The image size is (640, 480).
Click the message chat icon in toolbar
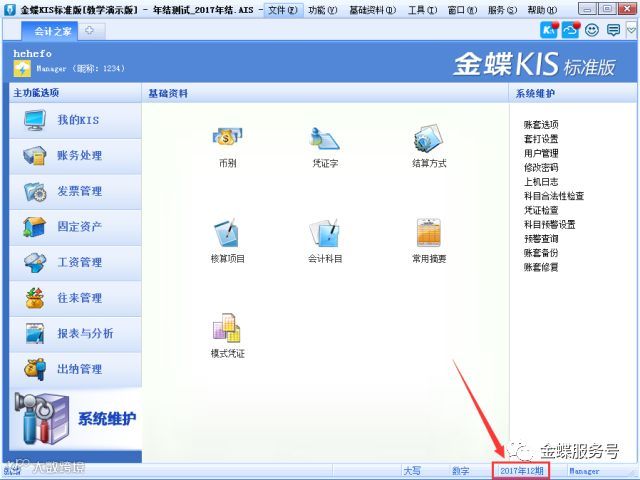click(613, 30)
